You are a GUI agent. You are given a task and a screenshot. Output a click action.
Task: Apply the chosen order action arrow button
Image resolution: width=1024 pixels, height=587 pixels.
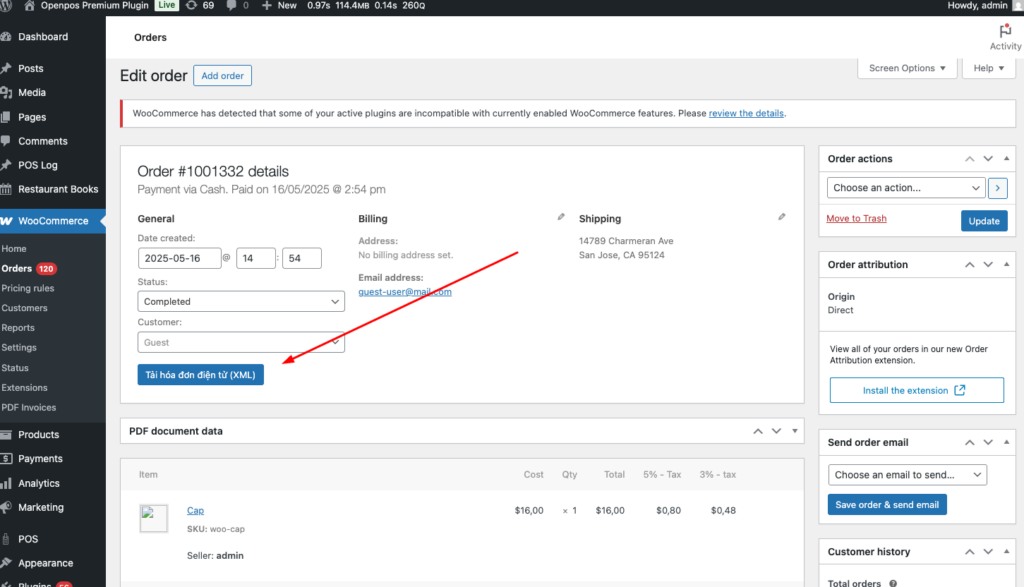(x=997, y=188)
